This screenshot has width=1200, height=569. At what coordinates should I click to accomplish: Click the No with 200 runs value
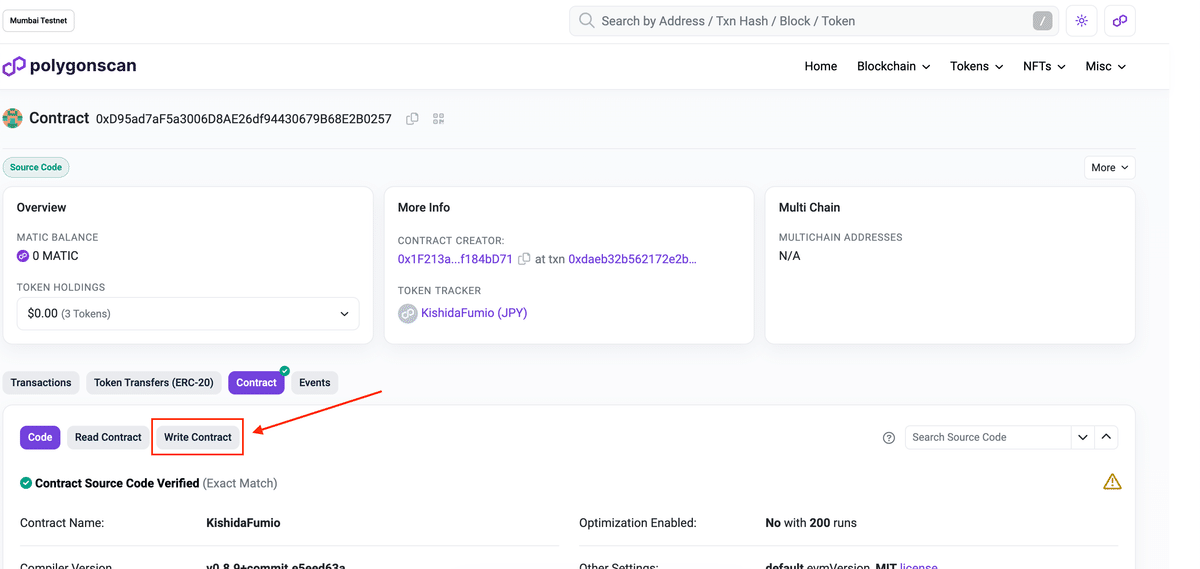coord(811,523)
